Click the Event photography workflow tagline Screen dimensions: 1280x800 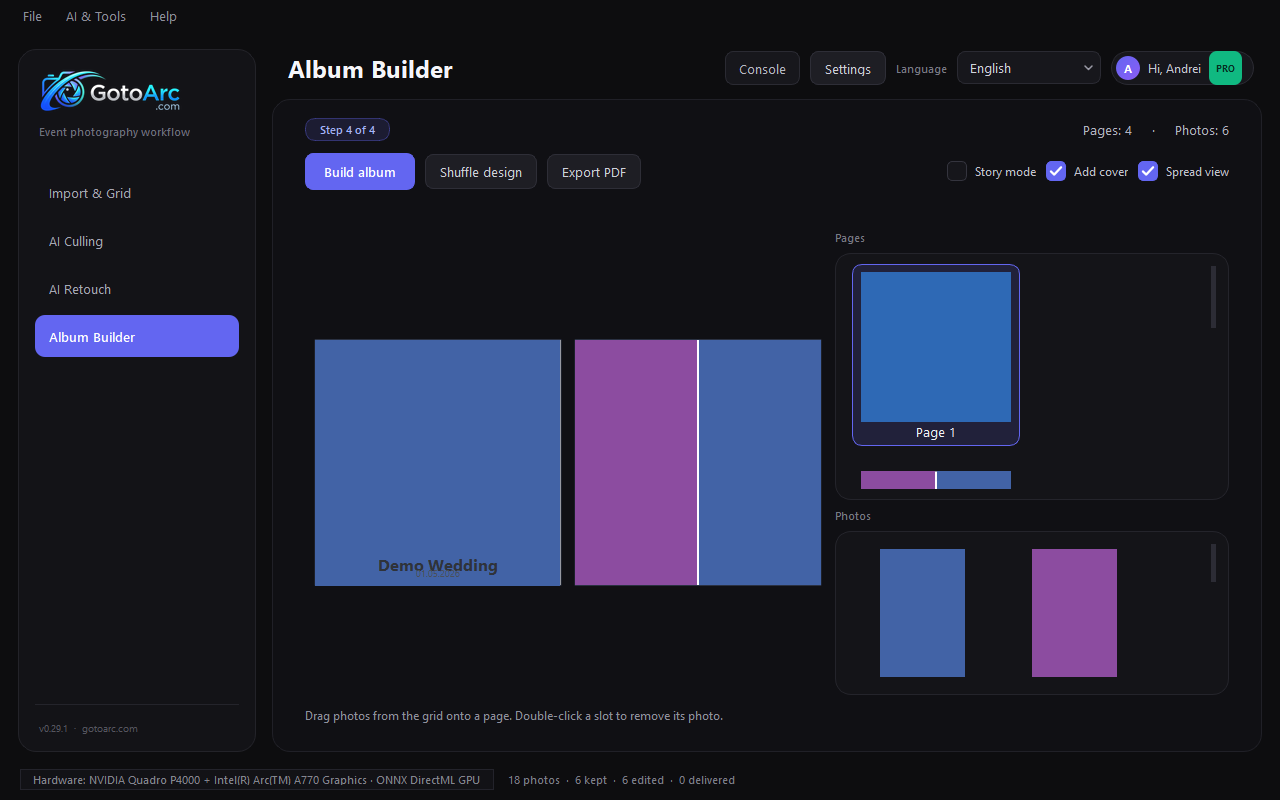114,132
